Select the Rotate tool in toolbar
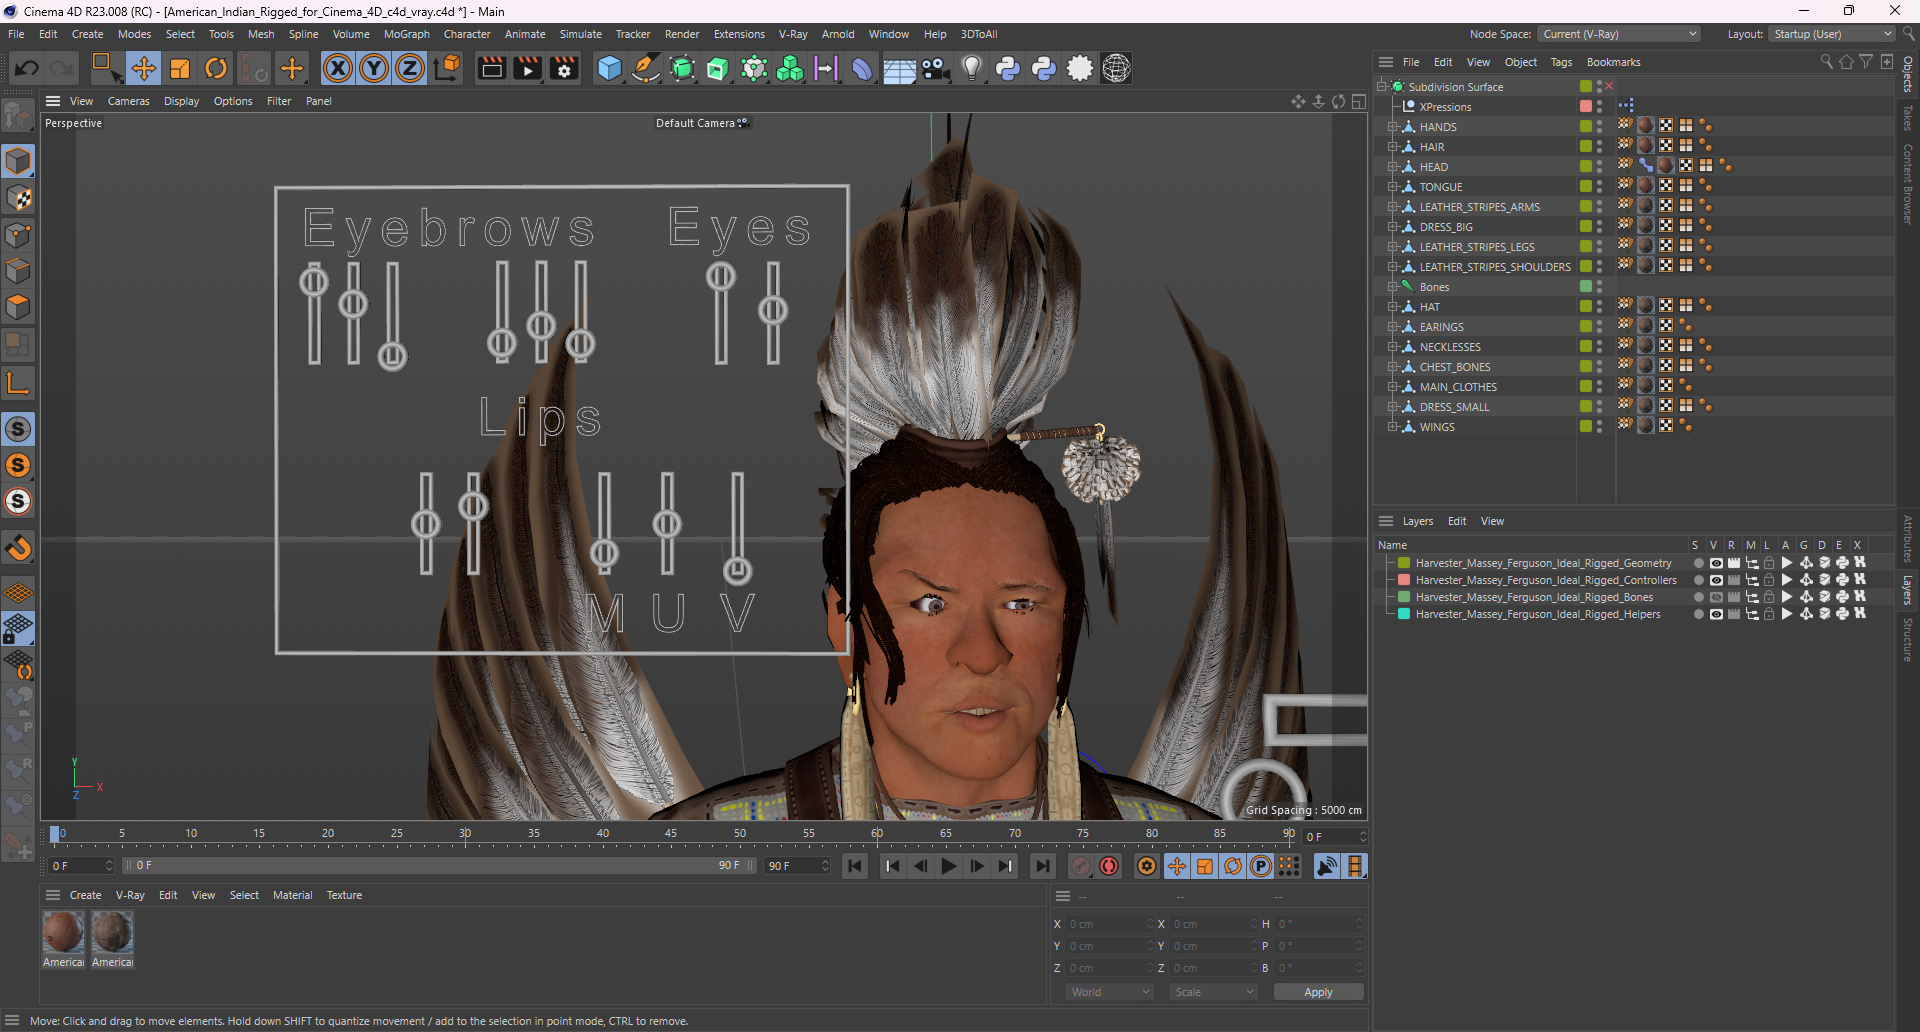 pos(216,68)
